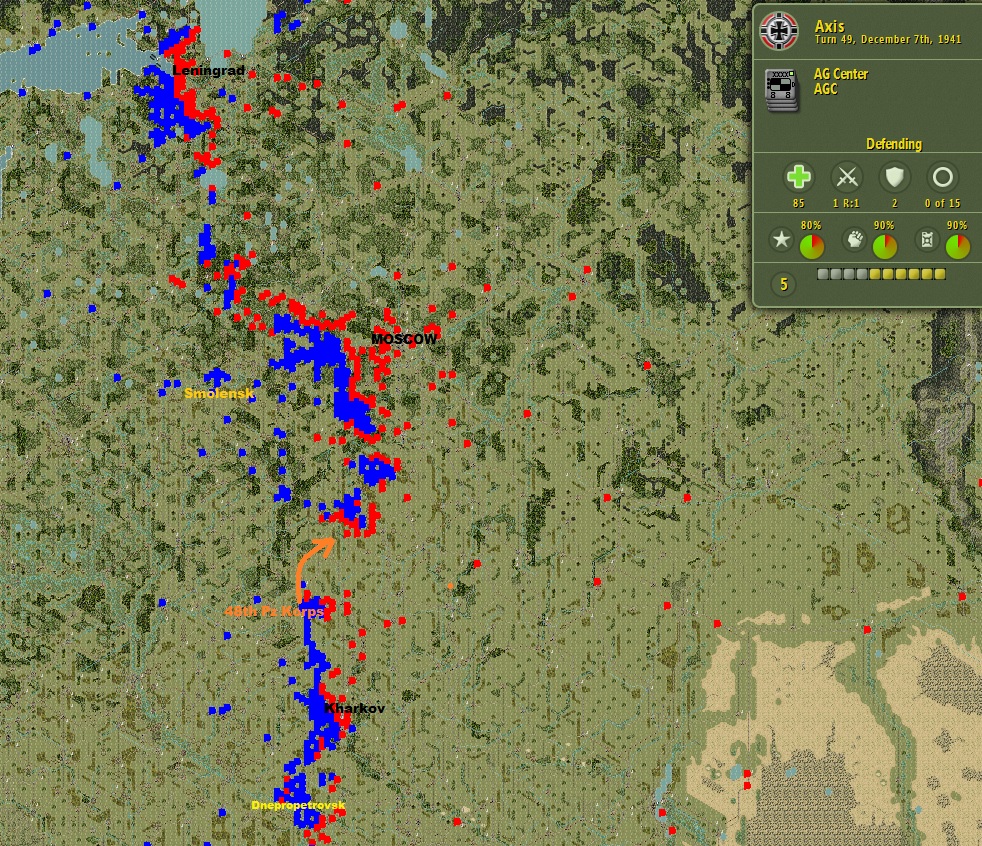
Task: Click the white circle stacking icon
Action: (943, 177)
